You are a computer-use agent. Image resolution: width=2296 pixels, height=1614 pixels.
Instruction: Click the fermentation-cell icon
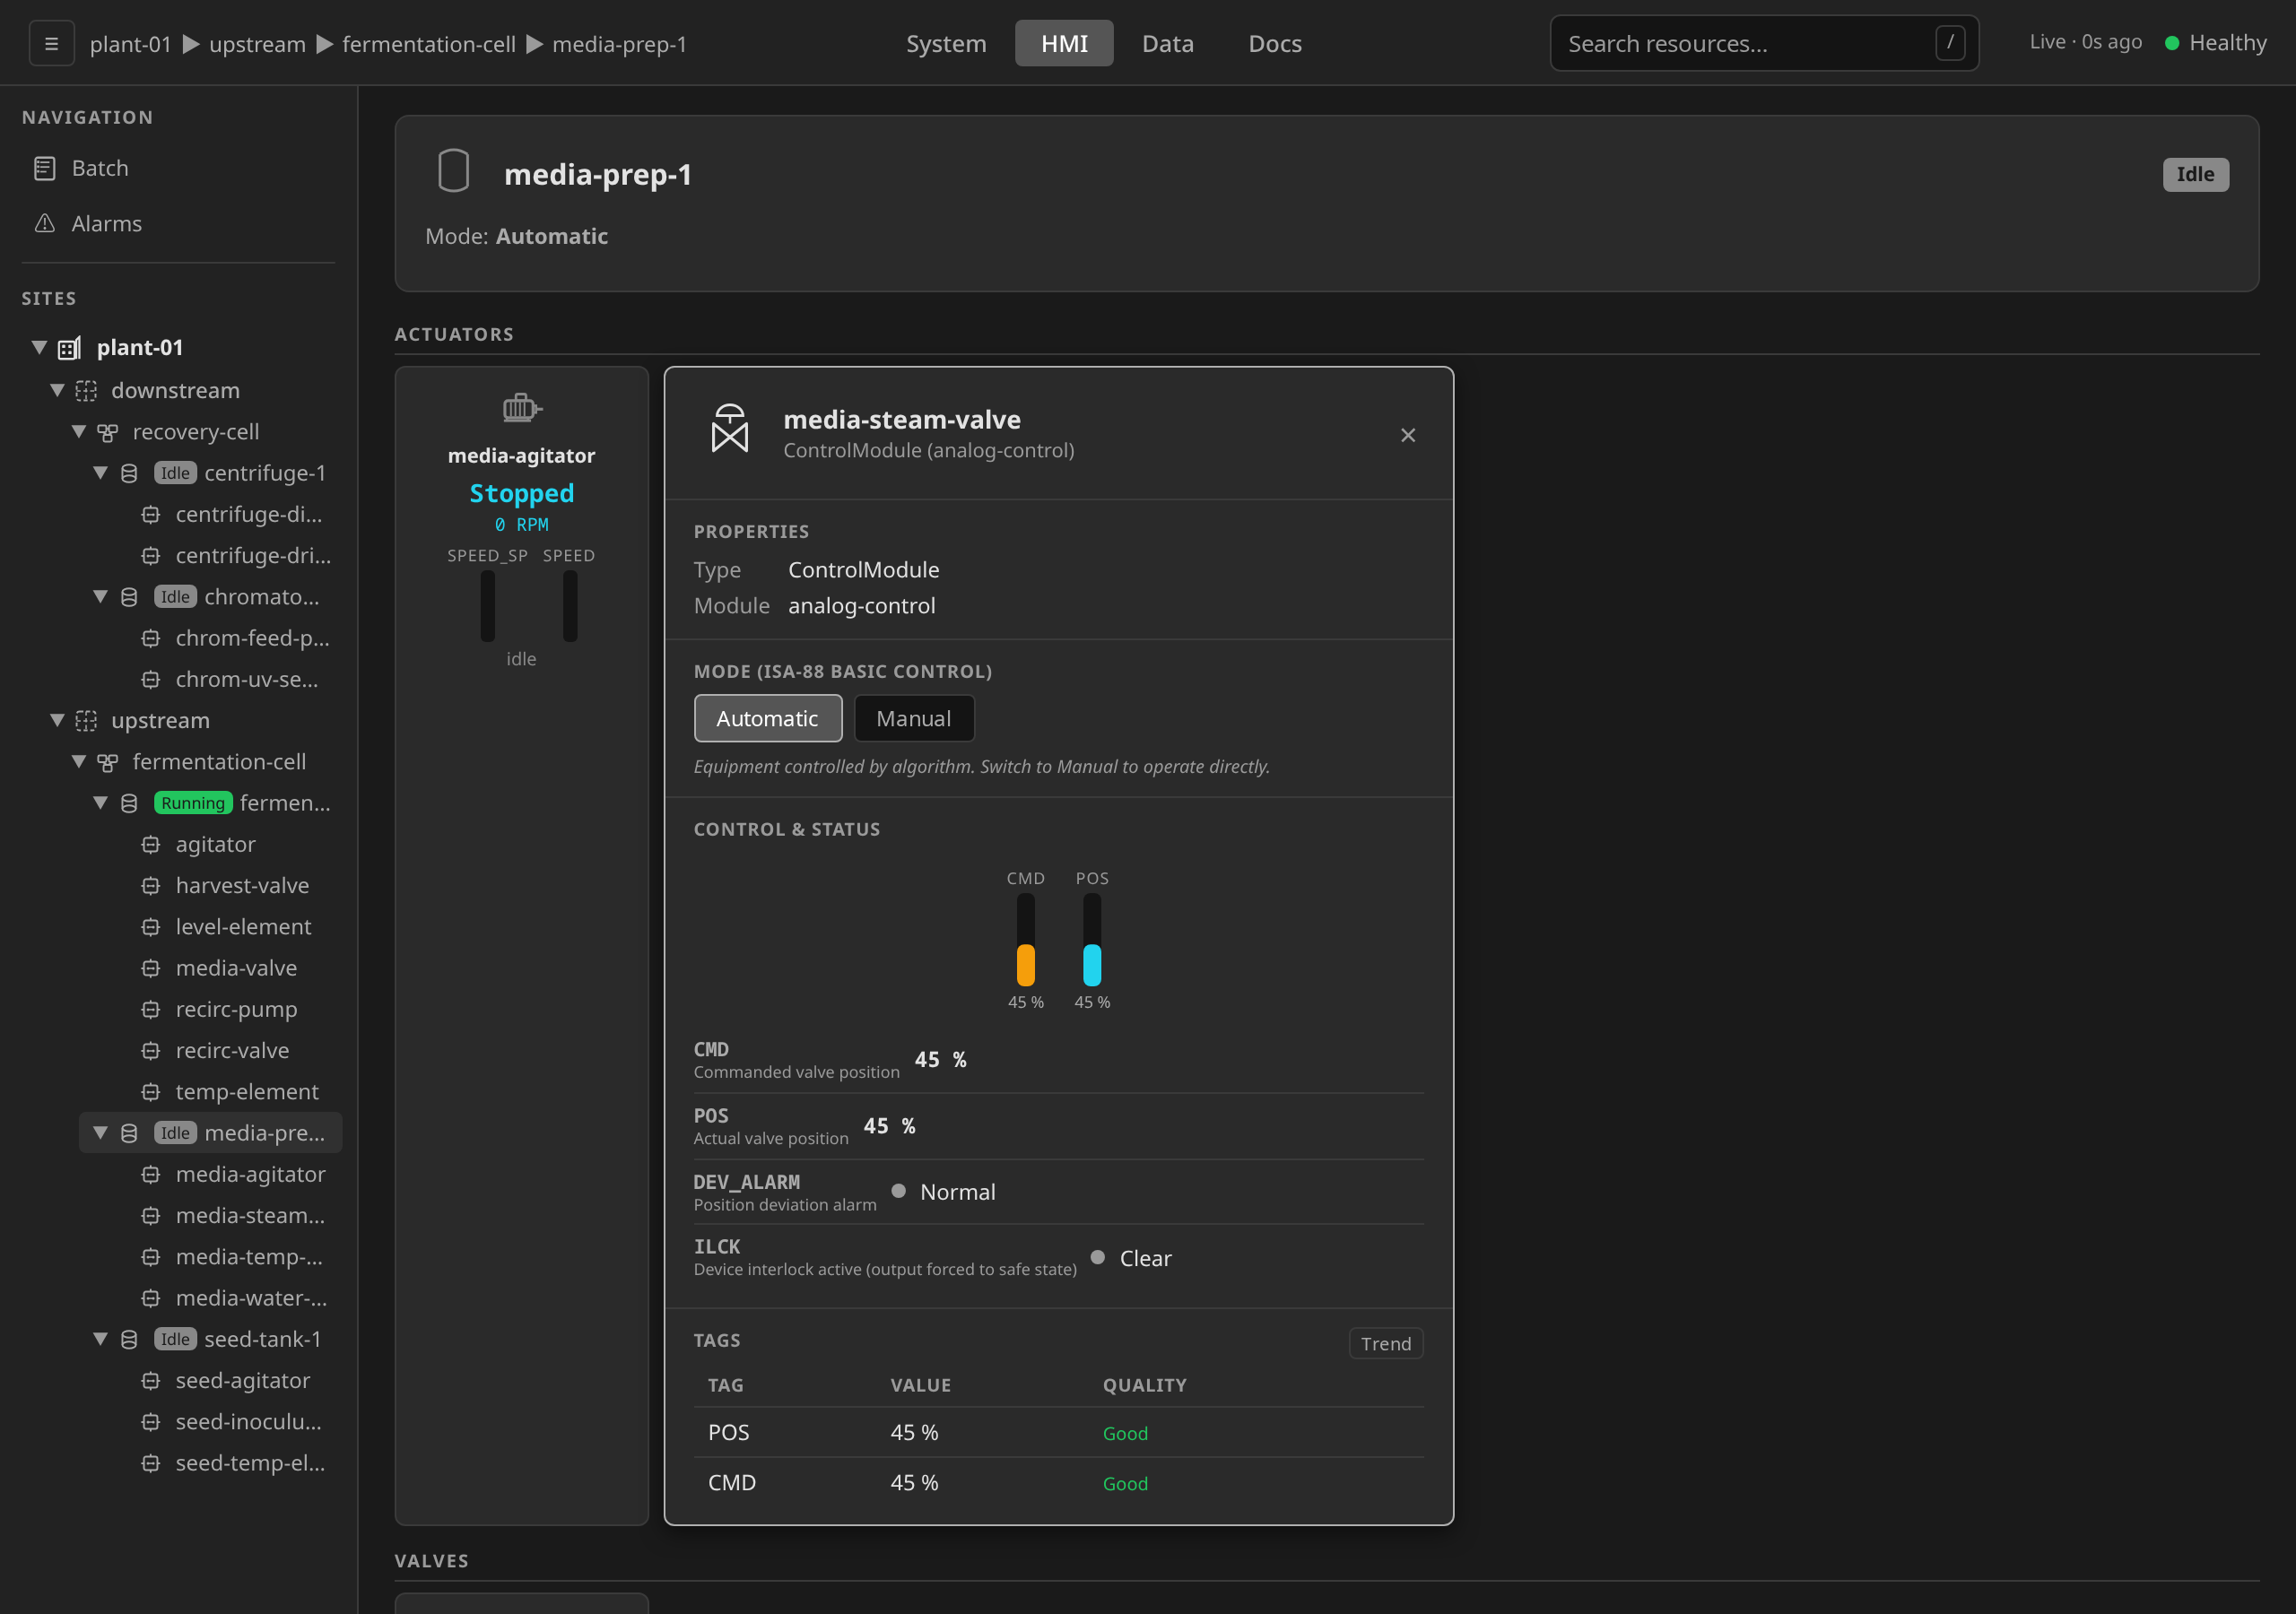point(108,762)
